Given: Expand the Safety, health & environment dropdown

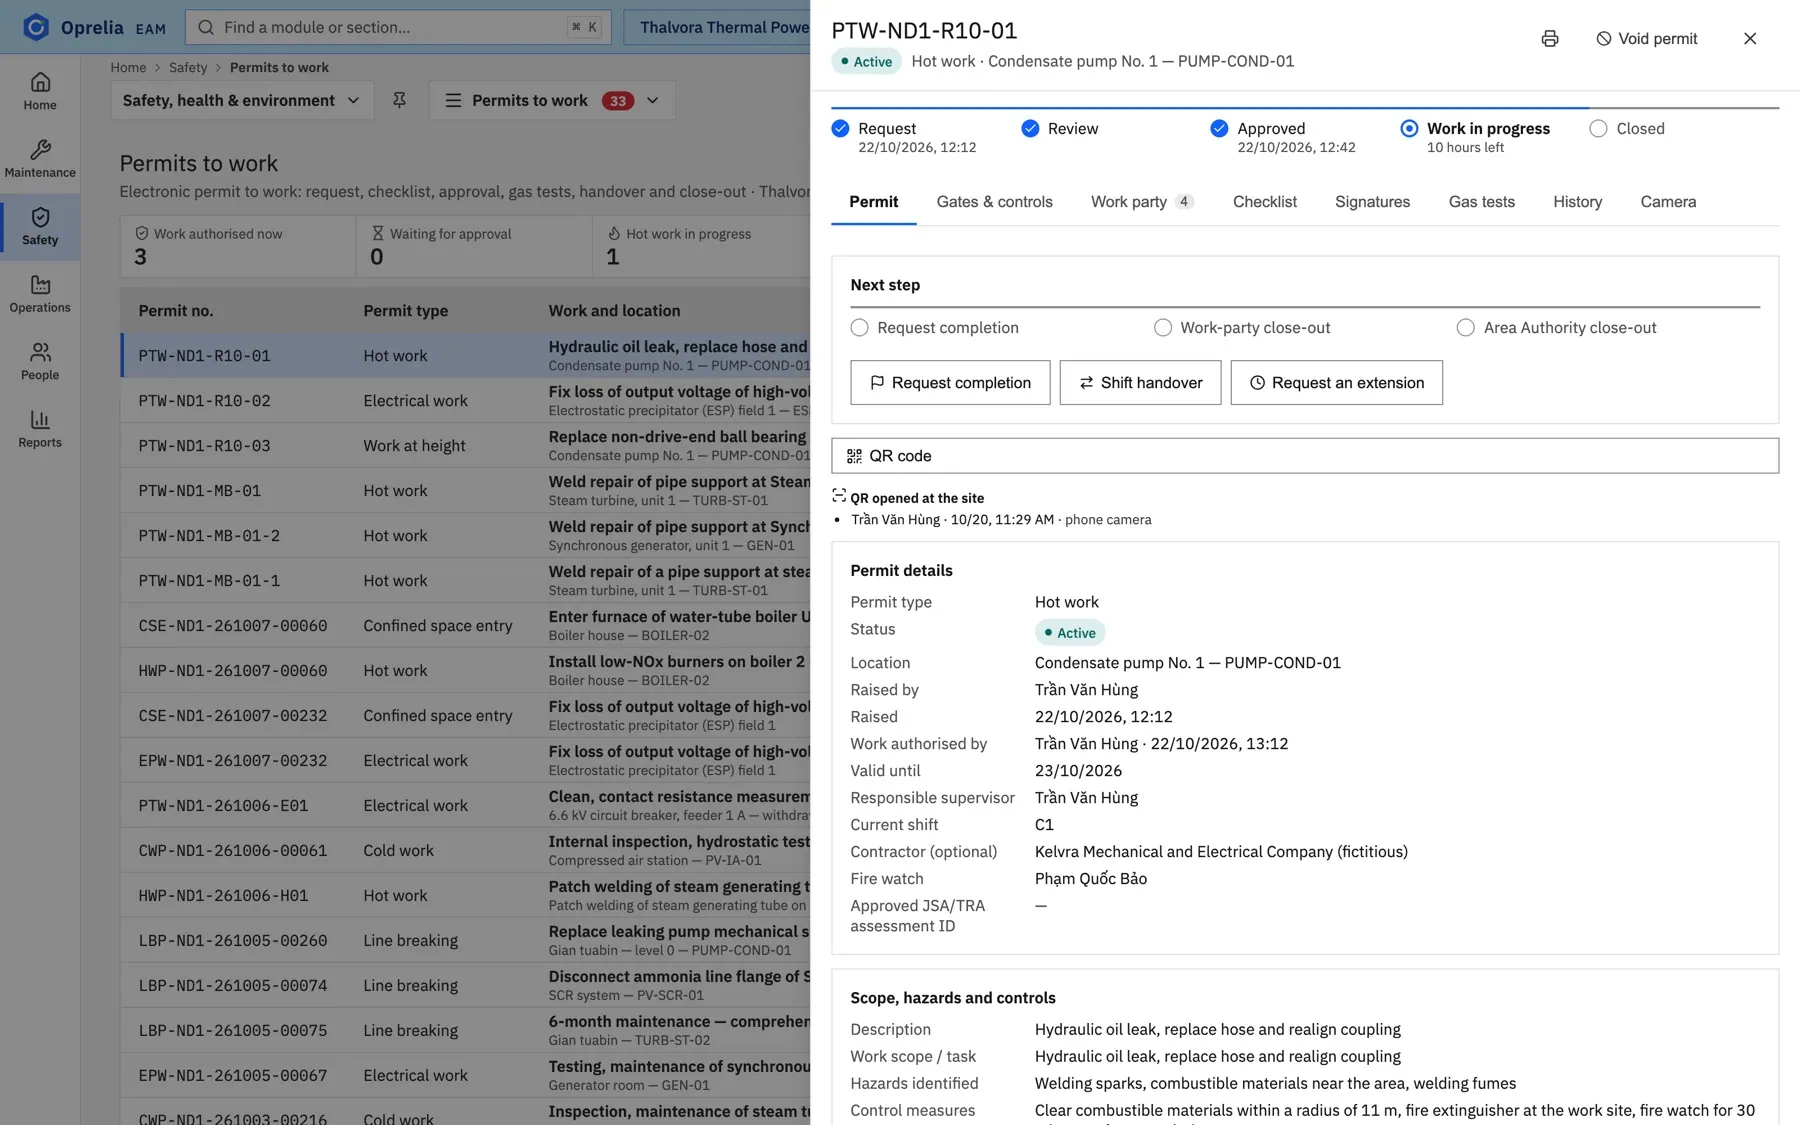Looking at the screenshot, I should coord(241,100).
